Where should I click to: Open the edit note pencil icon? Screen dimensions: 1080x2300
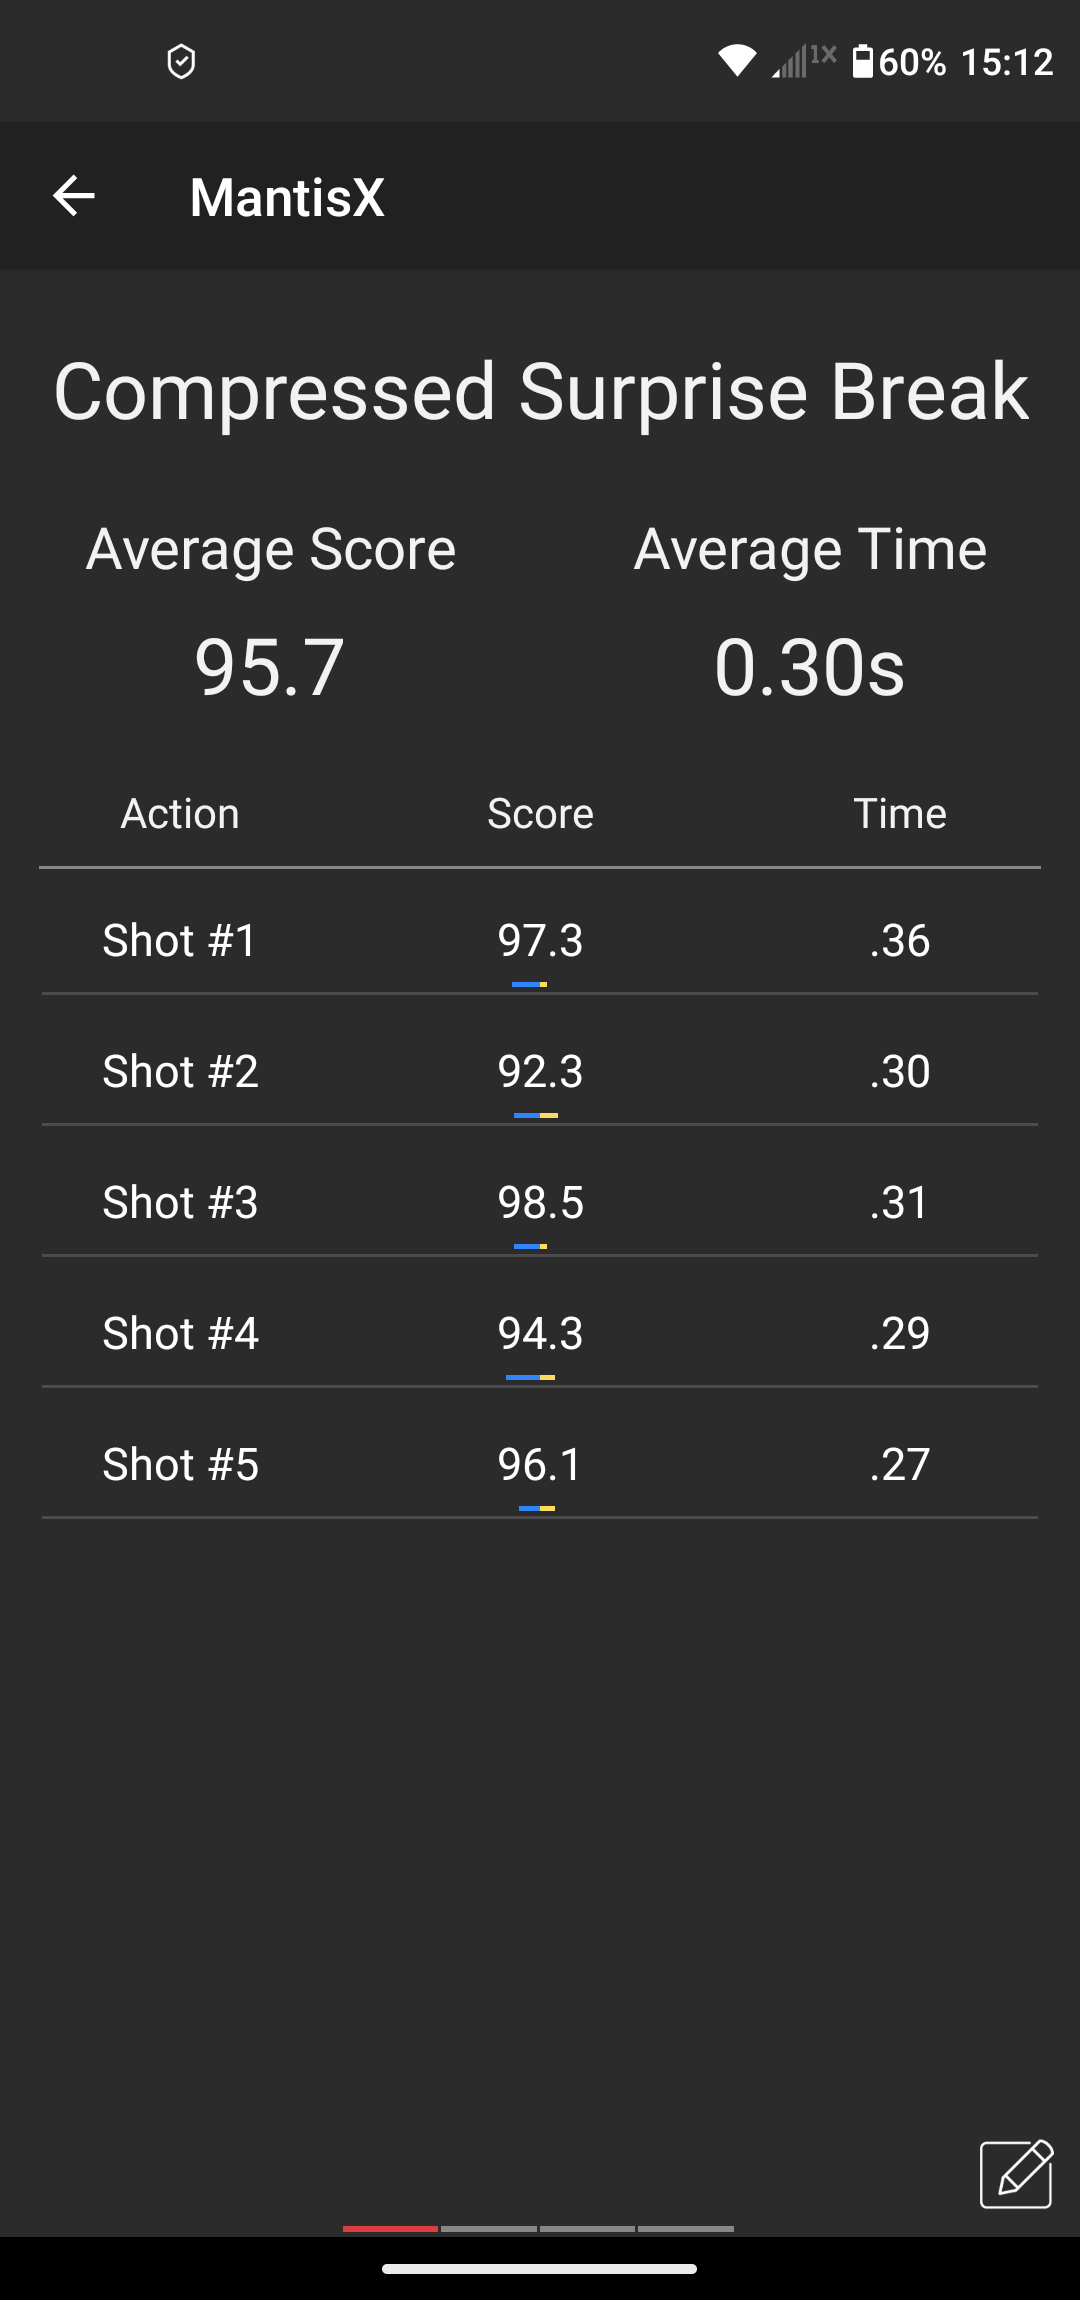1016,2174
